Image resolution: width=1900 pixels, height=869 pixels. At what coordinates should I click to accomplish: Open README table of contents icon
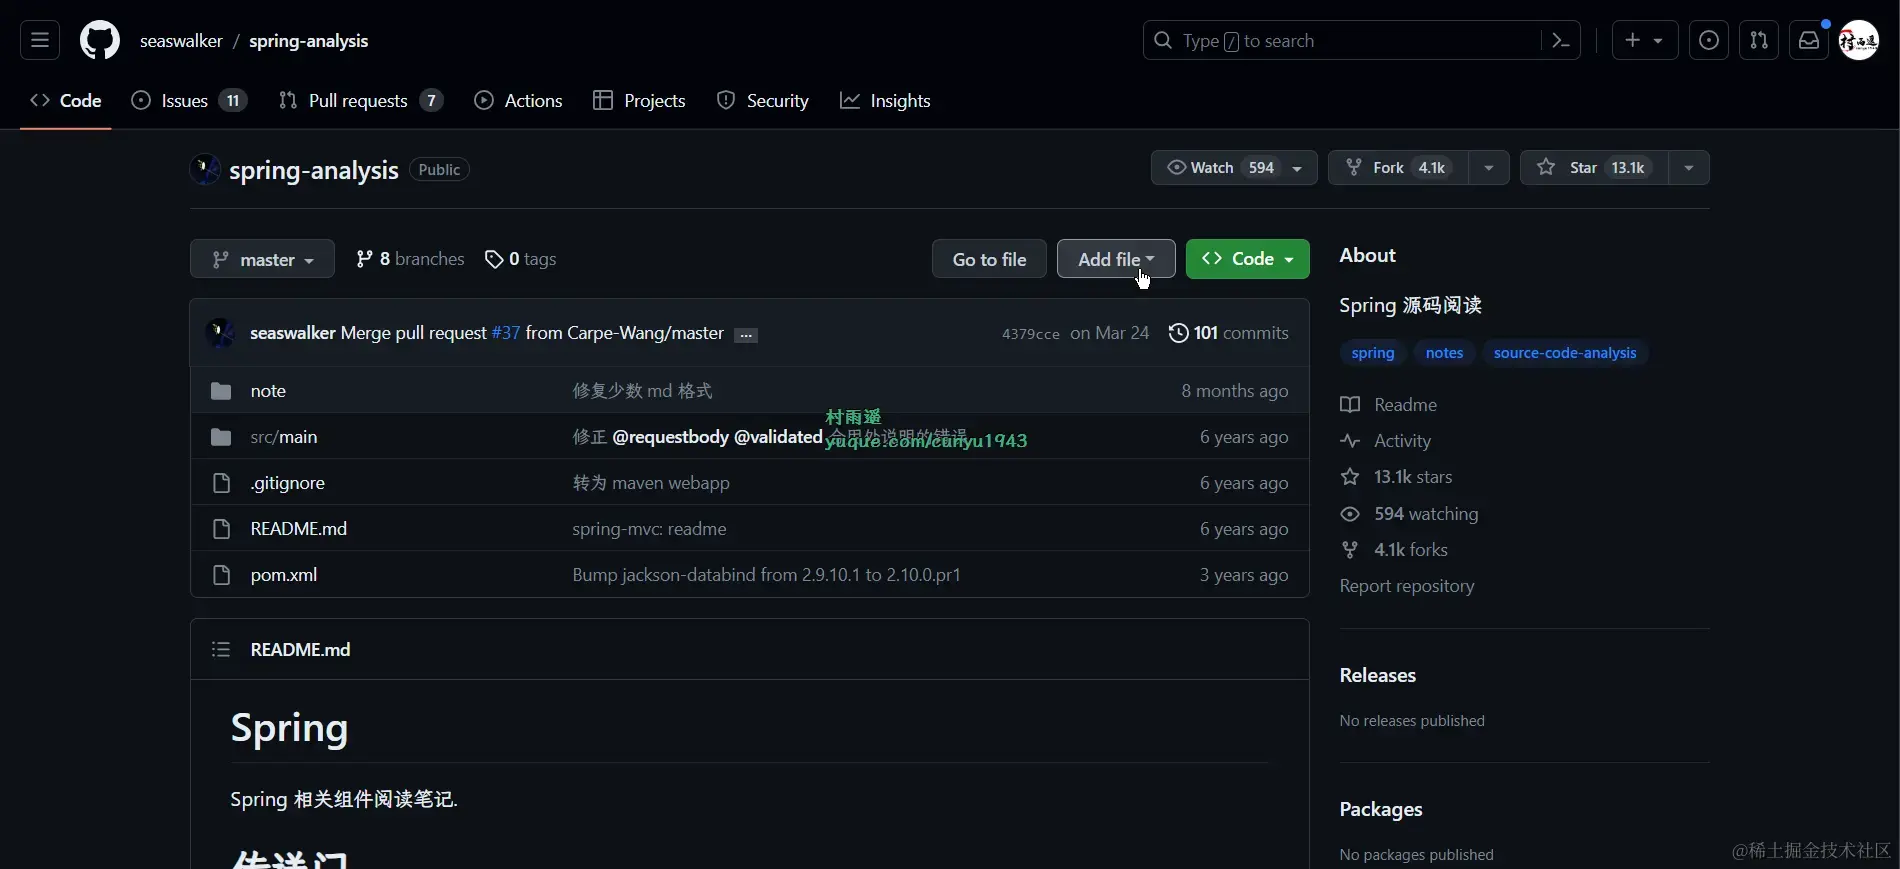221,650
